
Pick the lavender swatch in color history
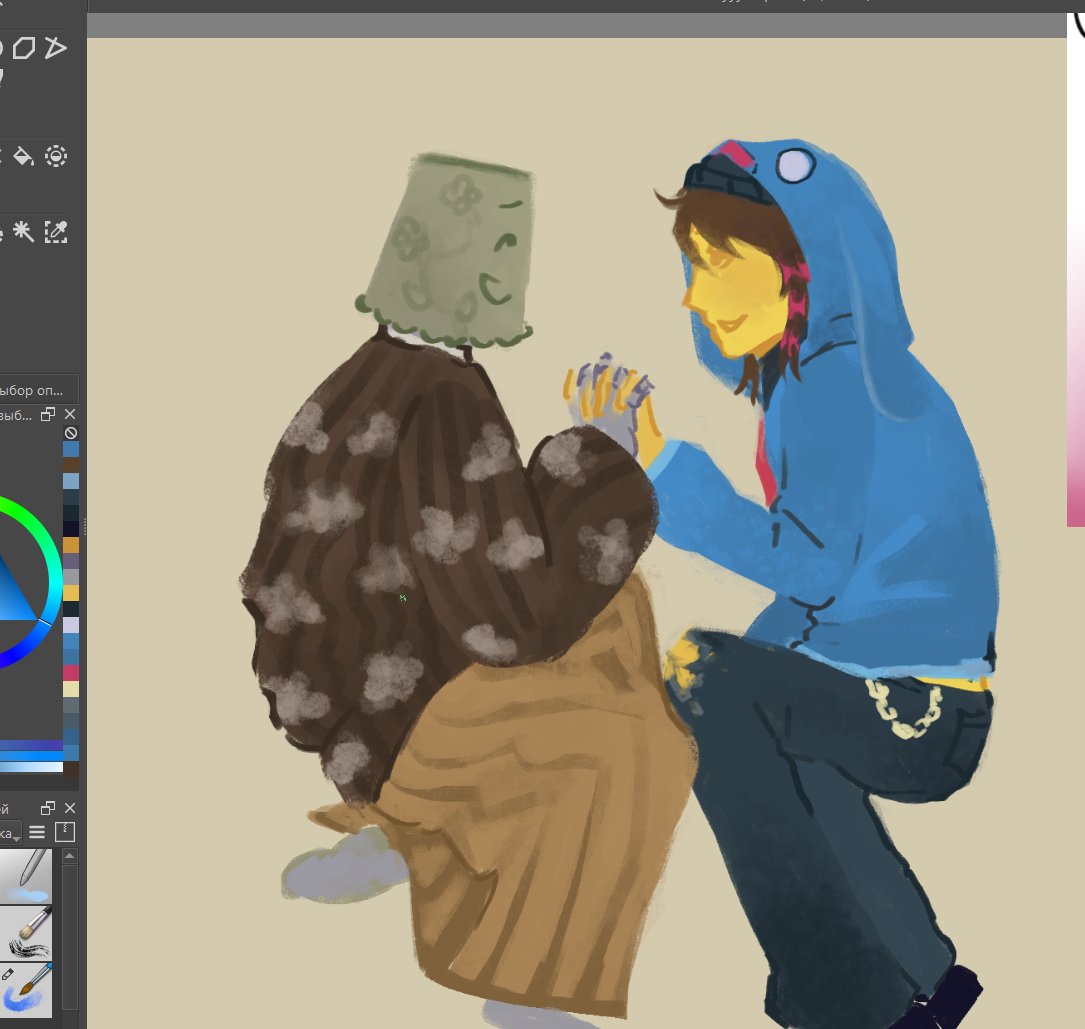point(71,625)
